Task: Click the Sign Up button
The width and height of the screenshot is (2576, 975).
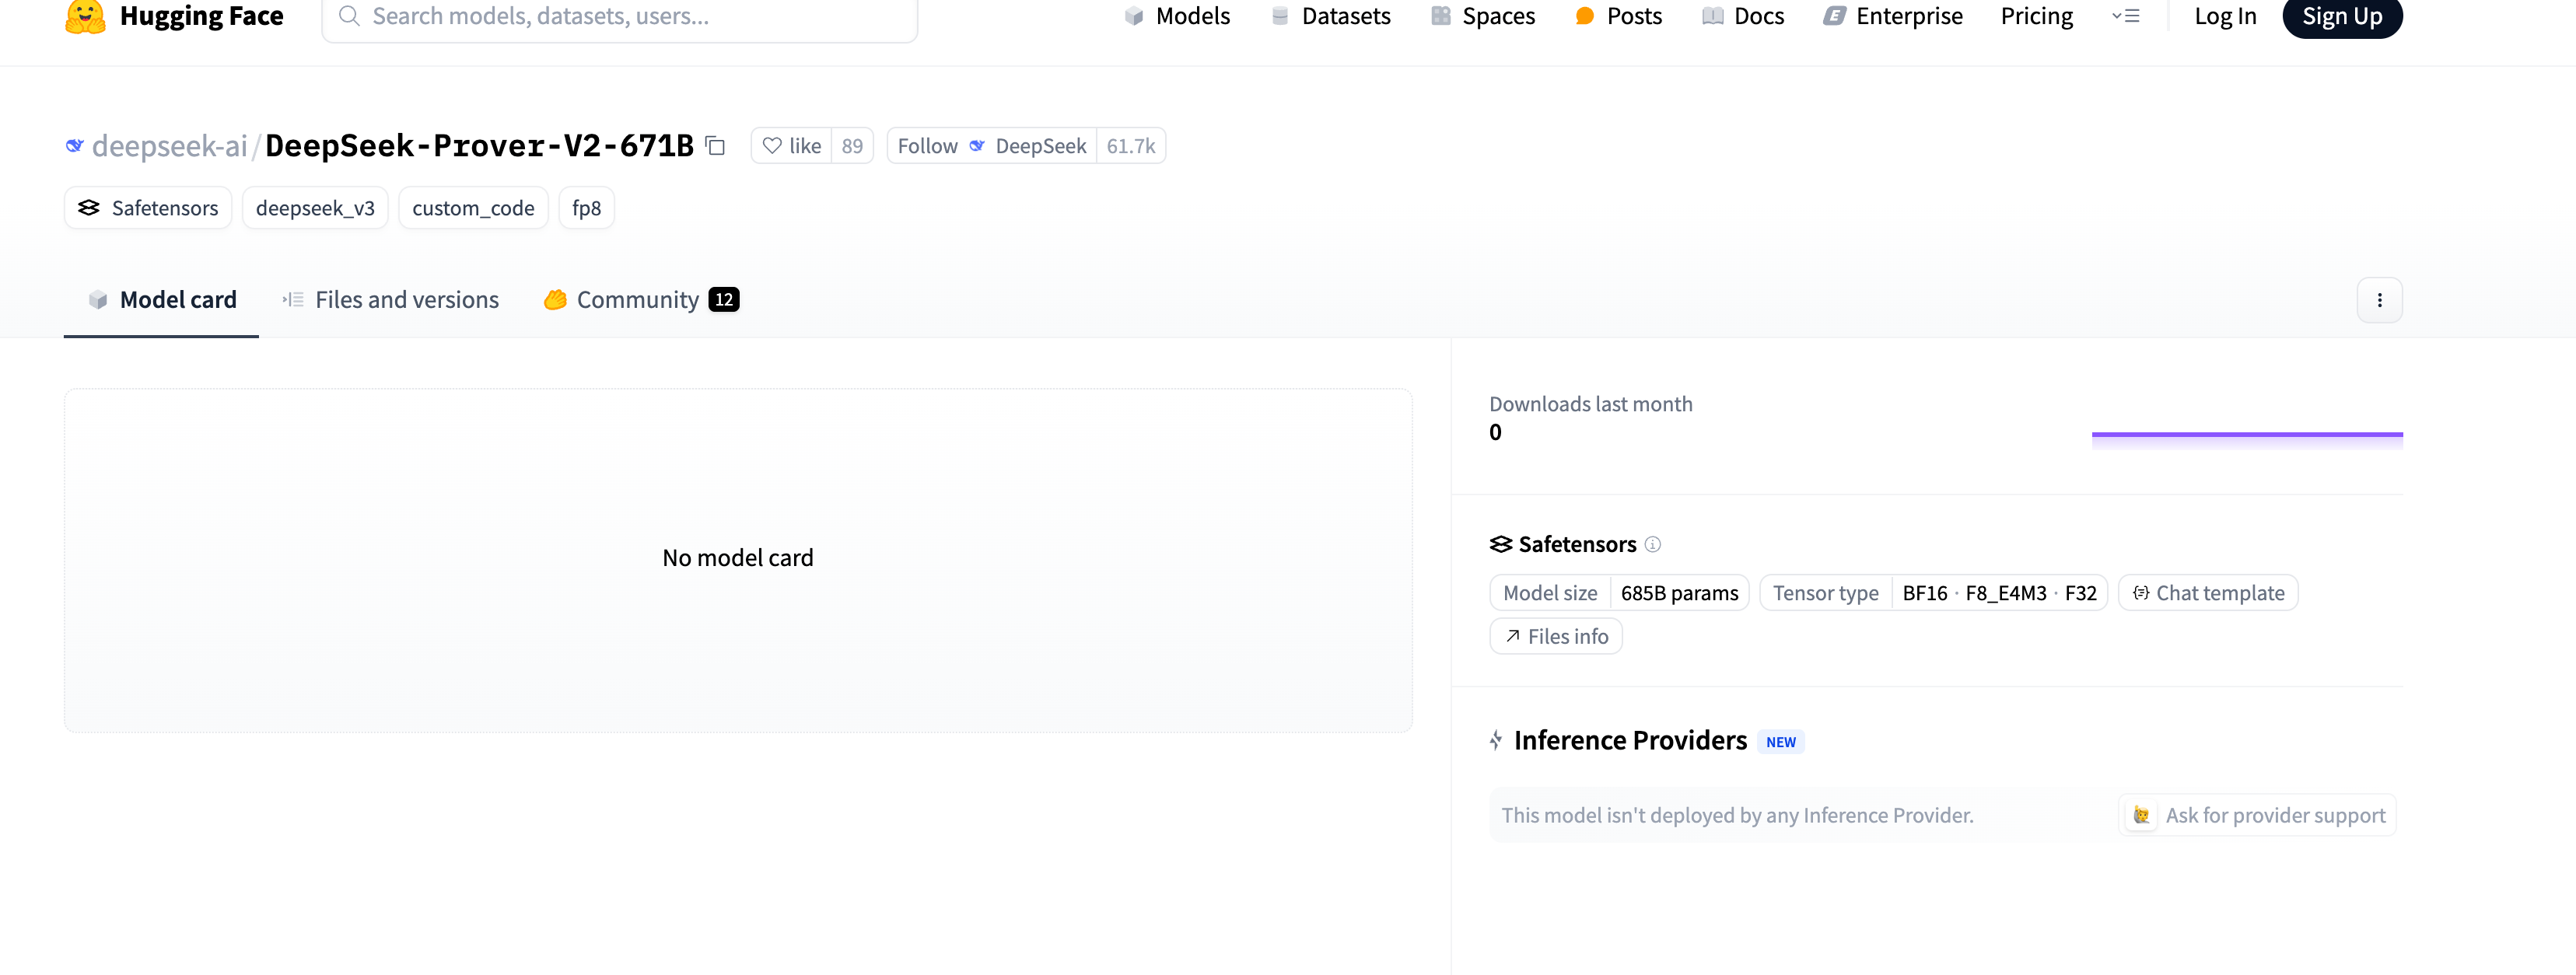Action: pos(2341,16)
